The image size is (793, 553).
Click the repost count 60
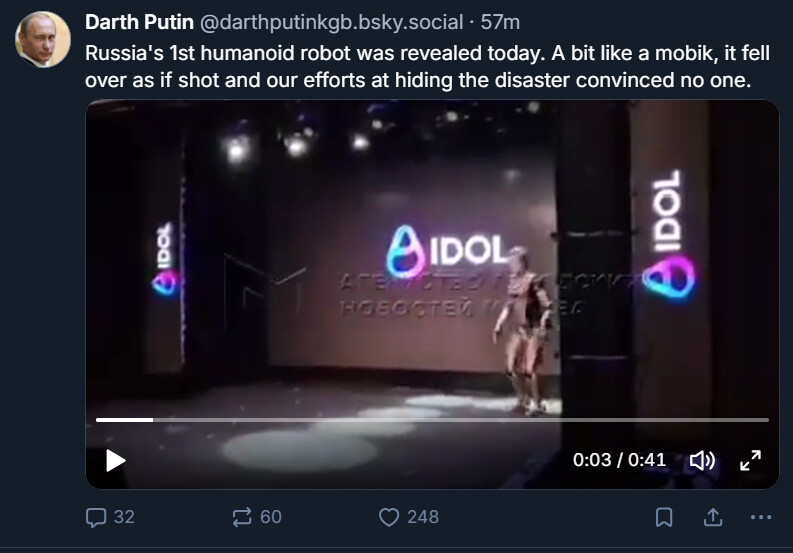270,517
